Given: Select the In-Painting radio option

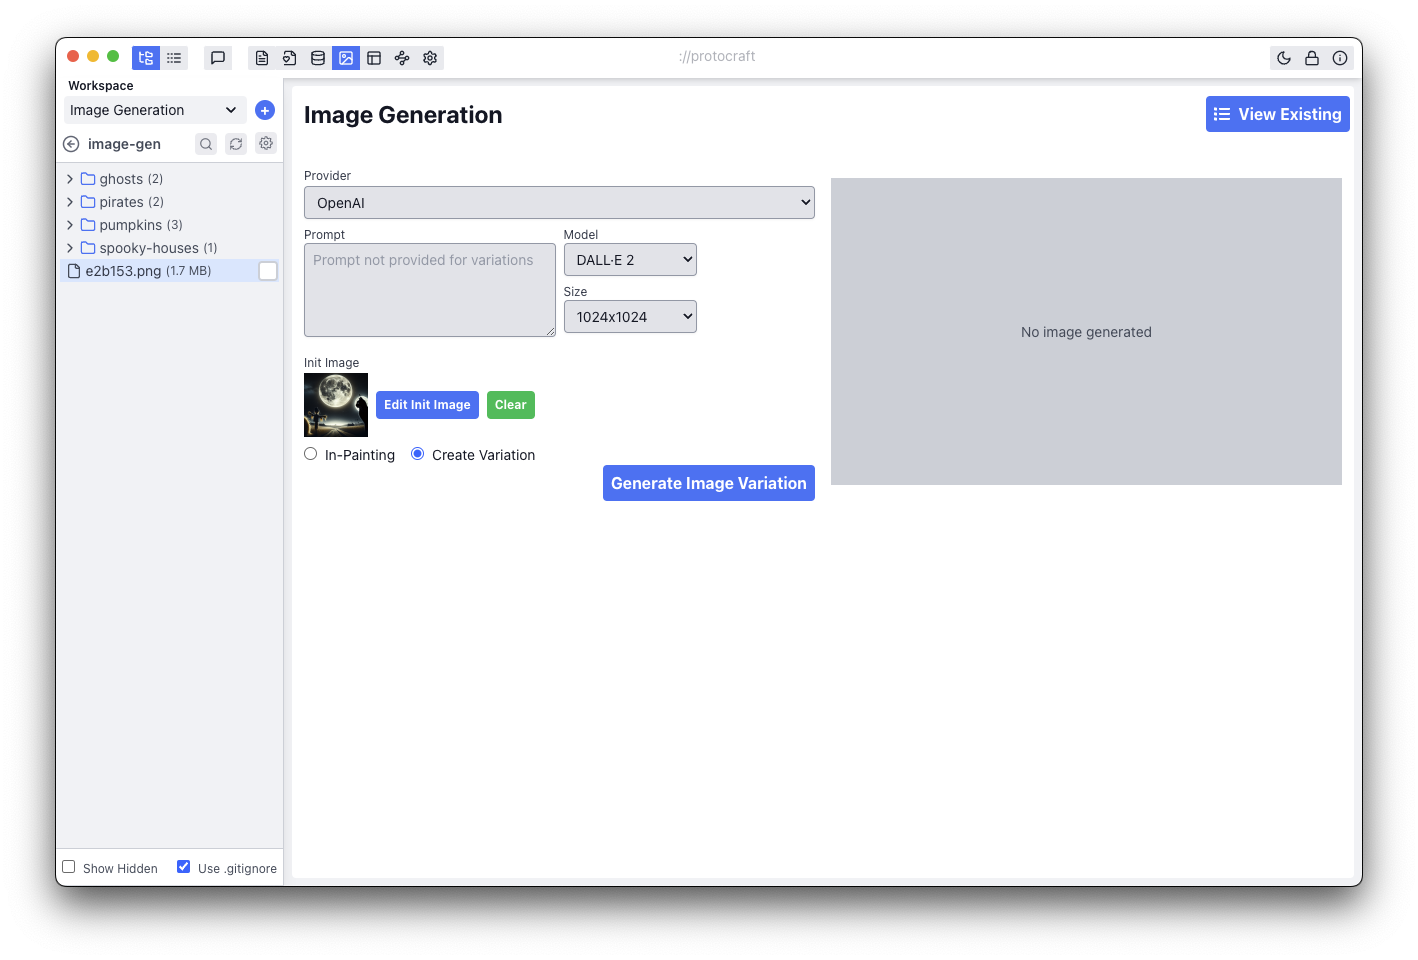Looking at the screenshot, I should tap(311, 454).
